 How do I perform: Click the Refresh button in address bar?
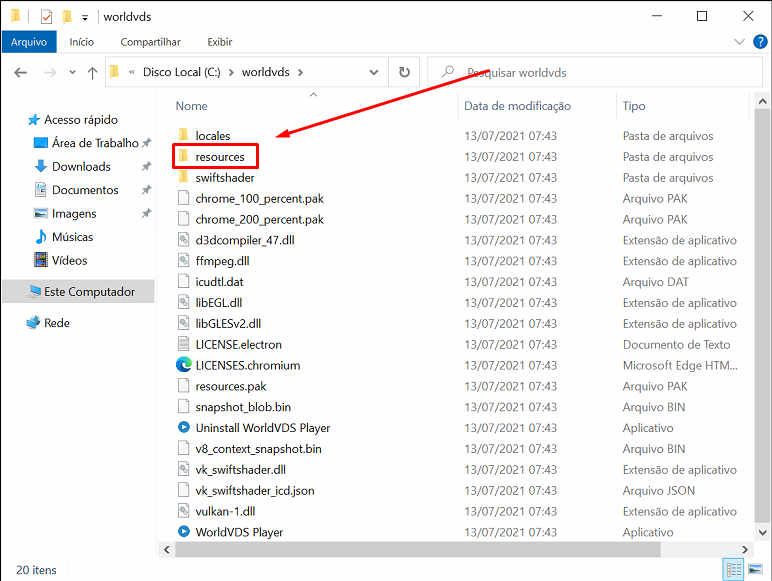coord(404,72)
